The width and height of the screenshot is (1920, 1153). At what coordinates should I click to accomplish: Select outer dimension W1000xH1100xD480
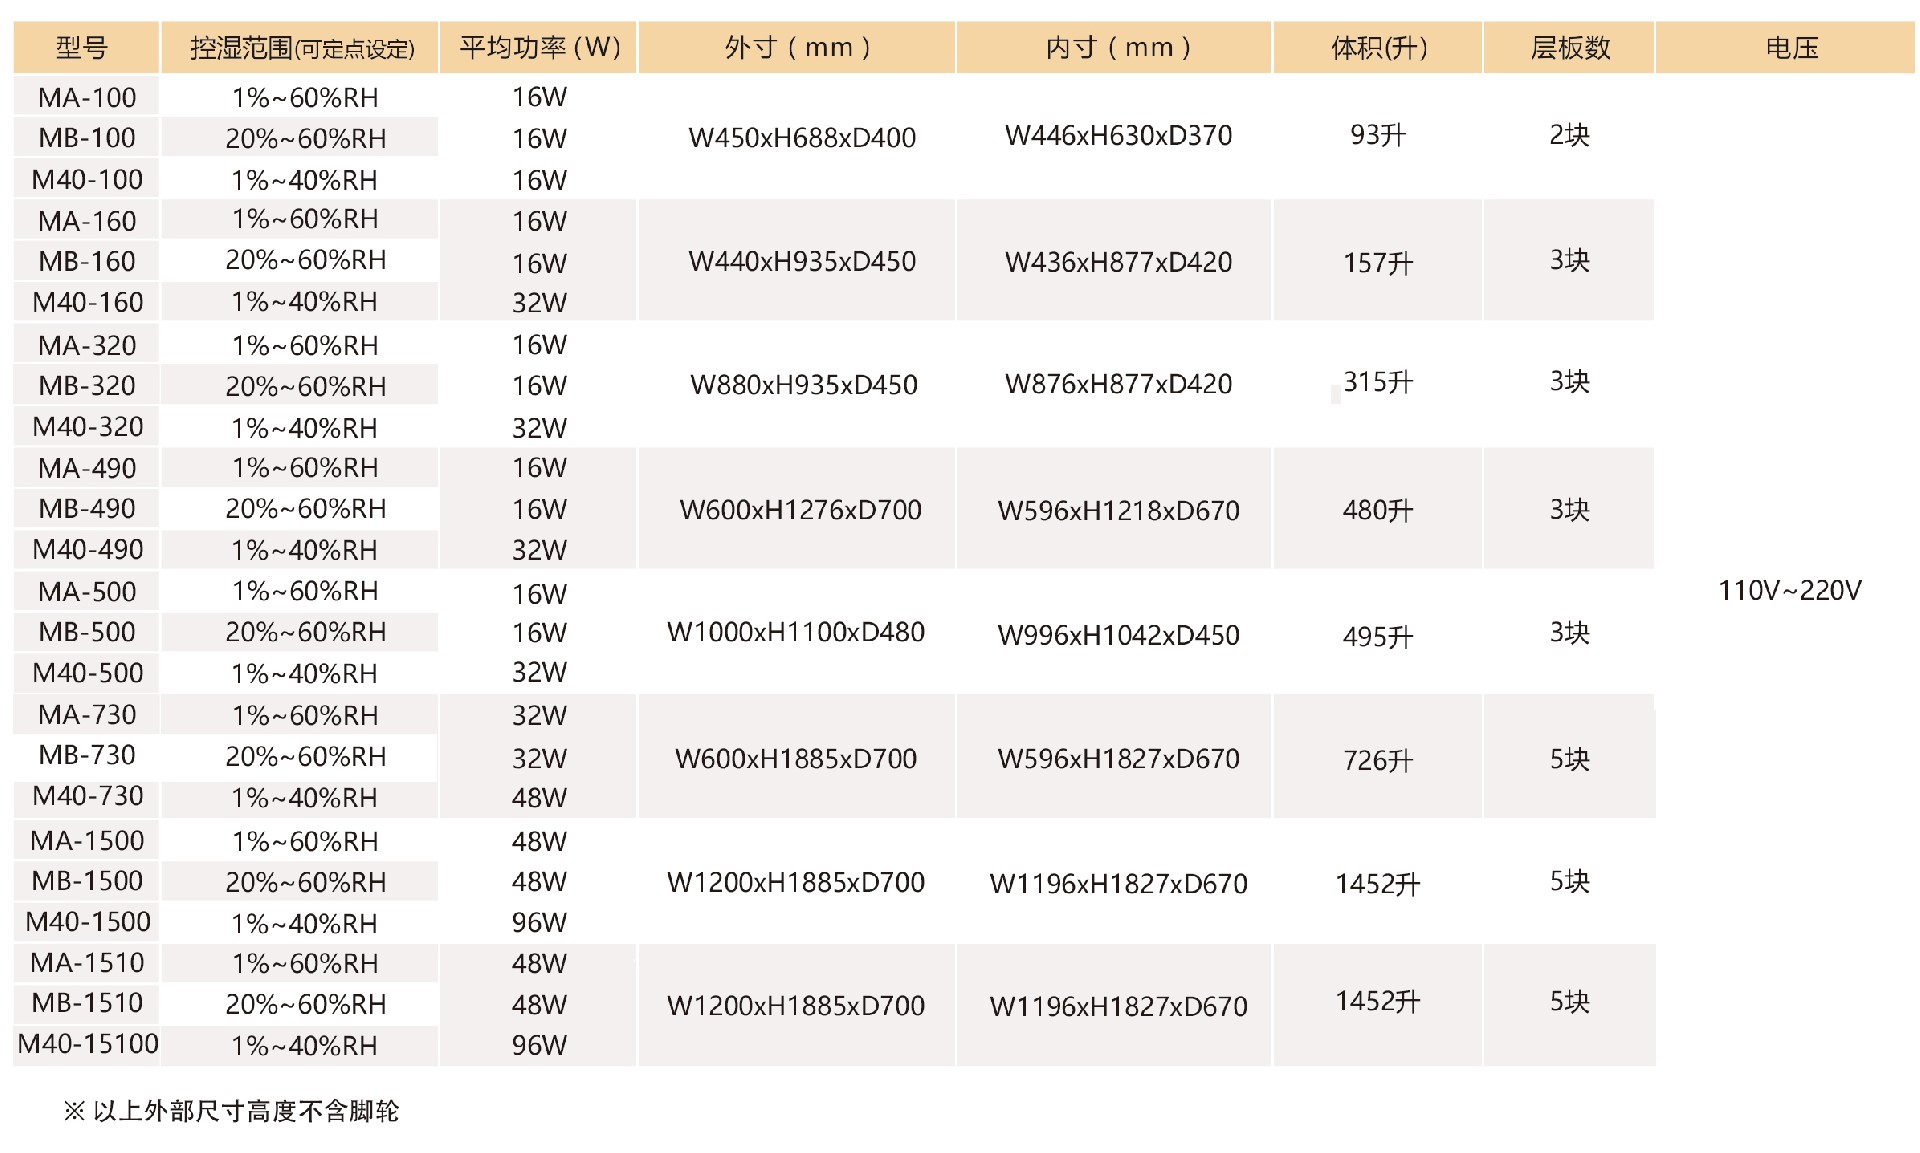click(796, 632)
